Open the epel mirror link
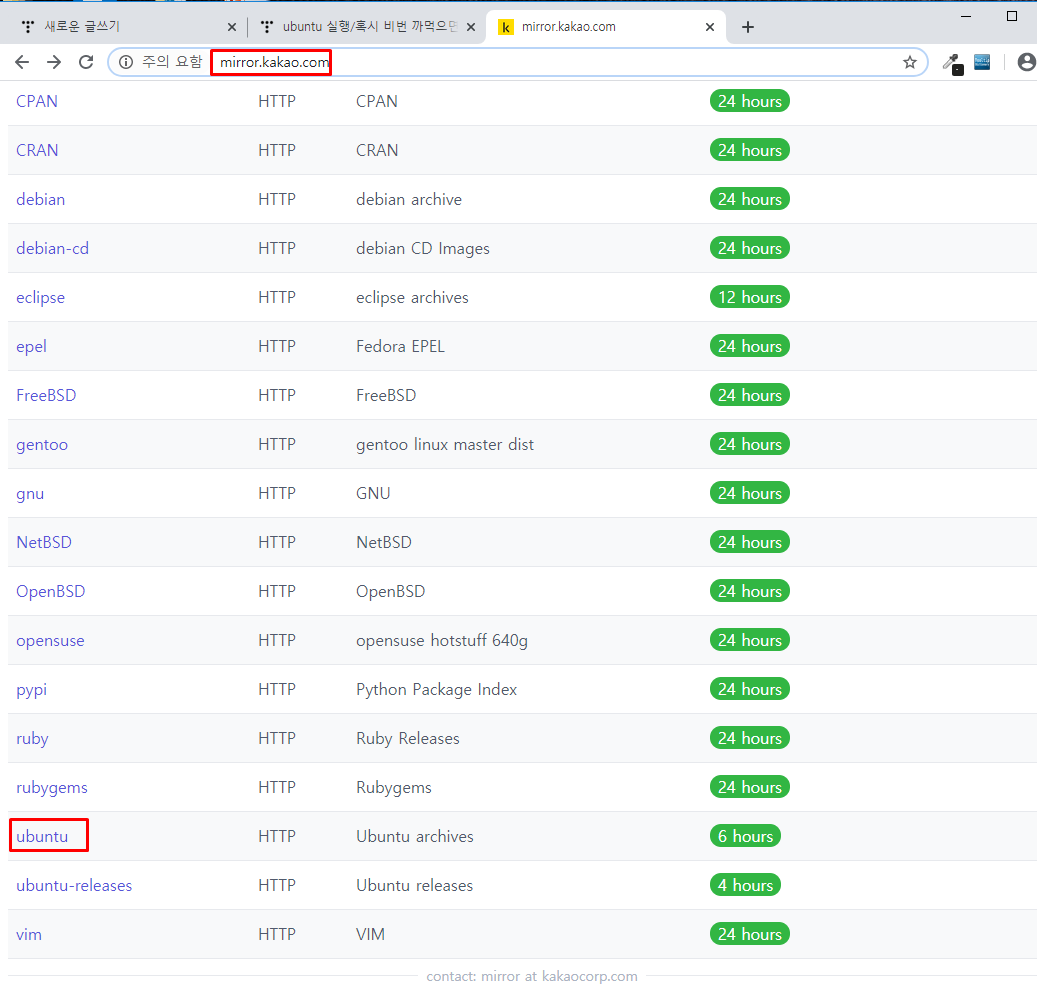 click(31, 347)
